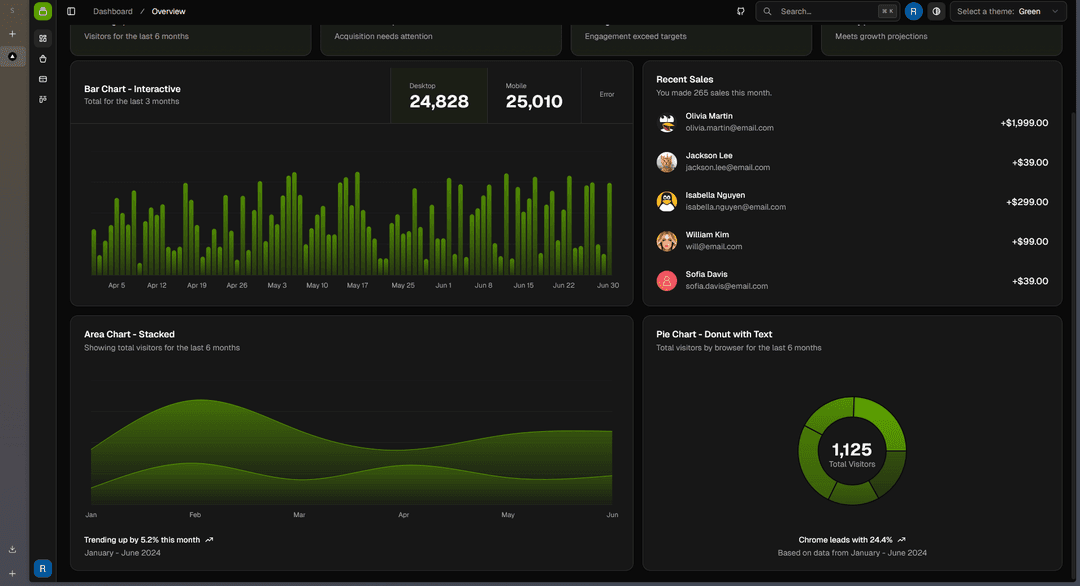Show Desktop data on the interactive bar chart
1080x586 pixels.
tap(438, 94)
